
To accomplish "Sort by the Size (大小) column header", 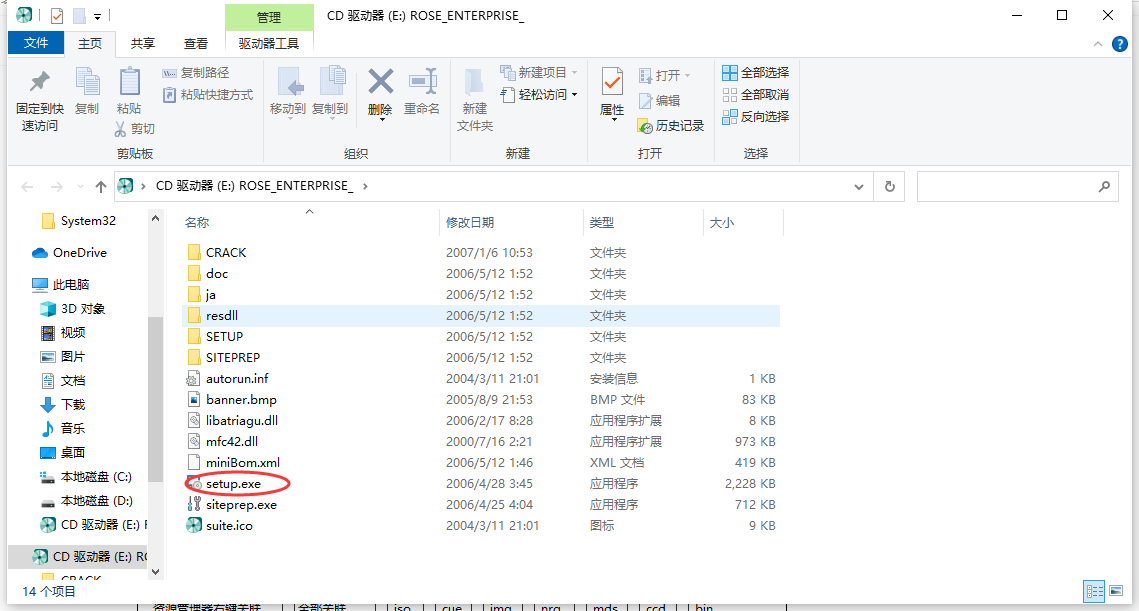I will 722,222.
